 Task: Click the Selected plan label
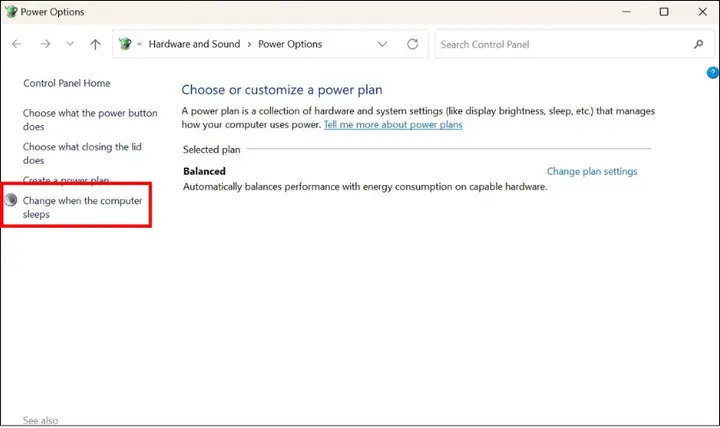[x=212, y=150]
